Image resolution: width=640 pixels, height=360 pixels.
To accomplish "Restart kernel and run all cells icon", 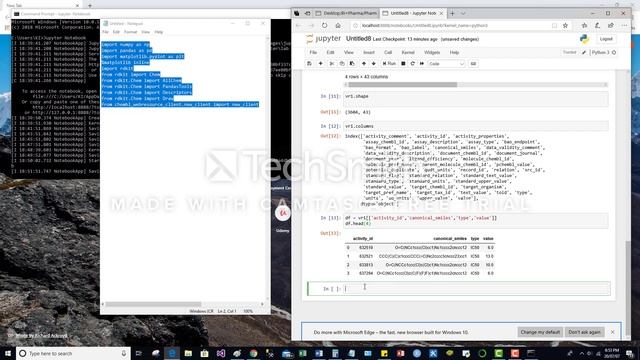I will 422,64.
